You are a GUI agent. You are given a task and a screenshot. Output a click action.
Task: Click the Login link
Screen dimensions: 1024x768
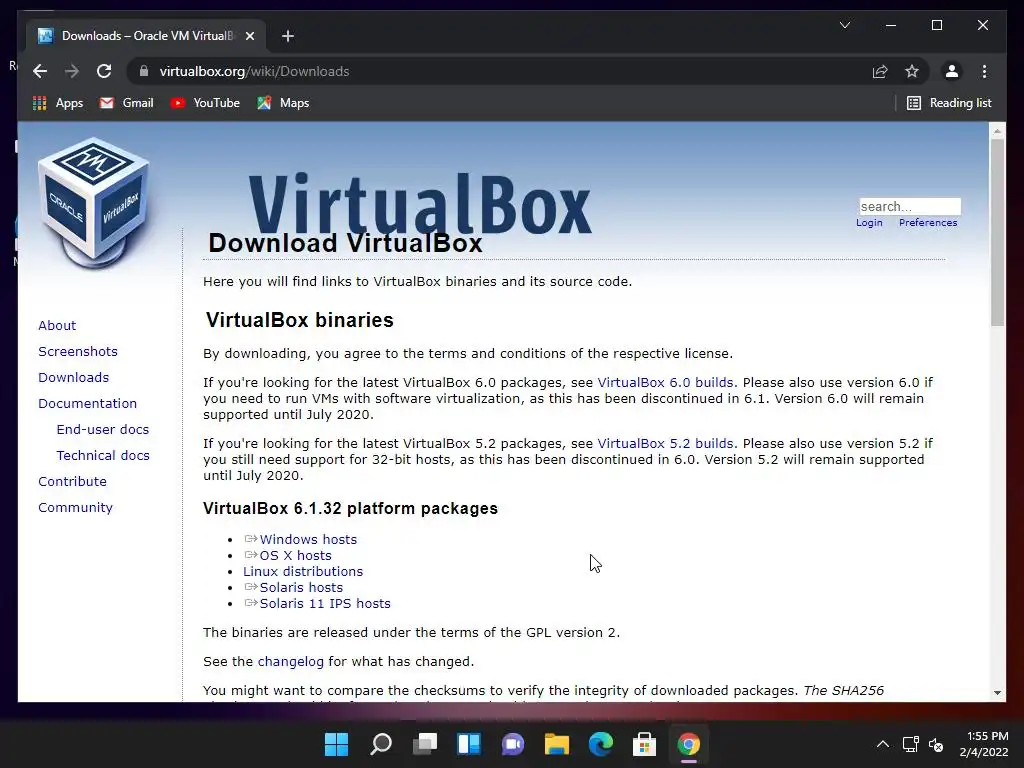pyautogui.click(x=869, y=223)
